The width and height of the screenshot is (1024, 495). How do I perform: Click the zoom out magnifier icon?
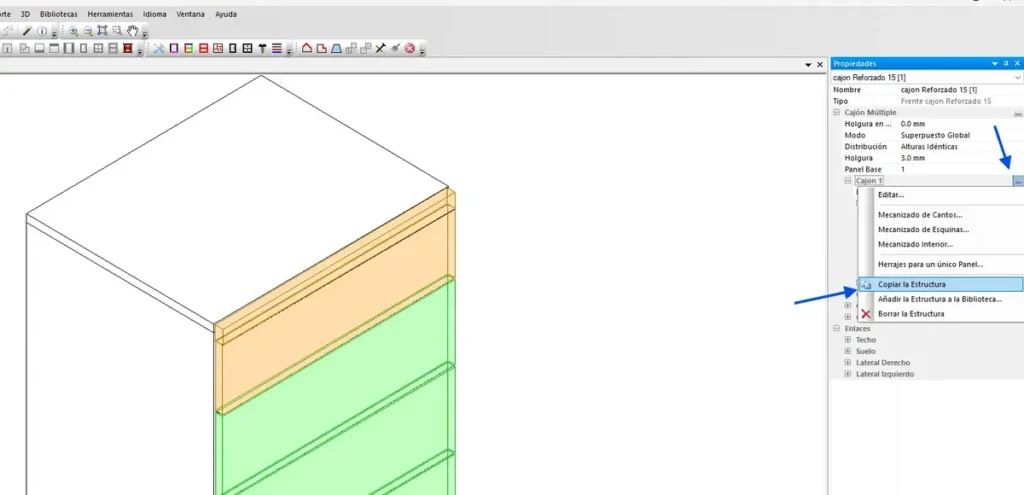point(88,31)
